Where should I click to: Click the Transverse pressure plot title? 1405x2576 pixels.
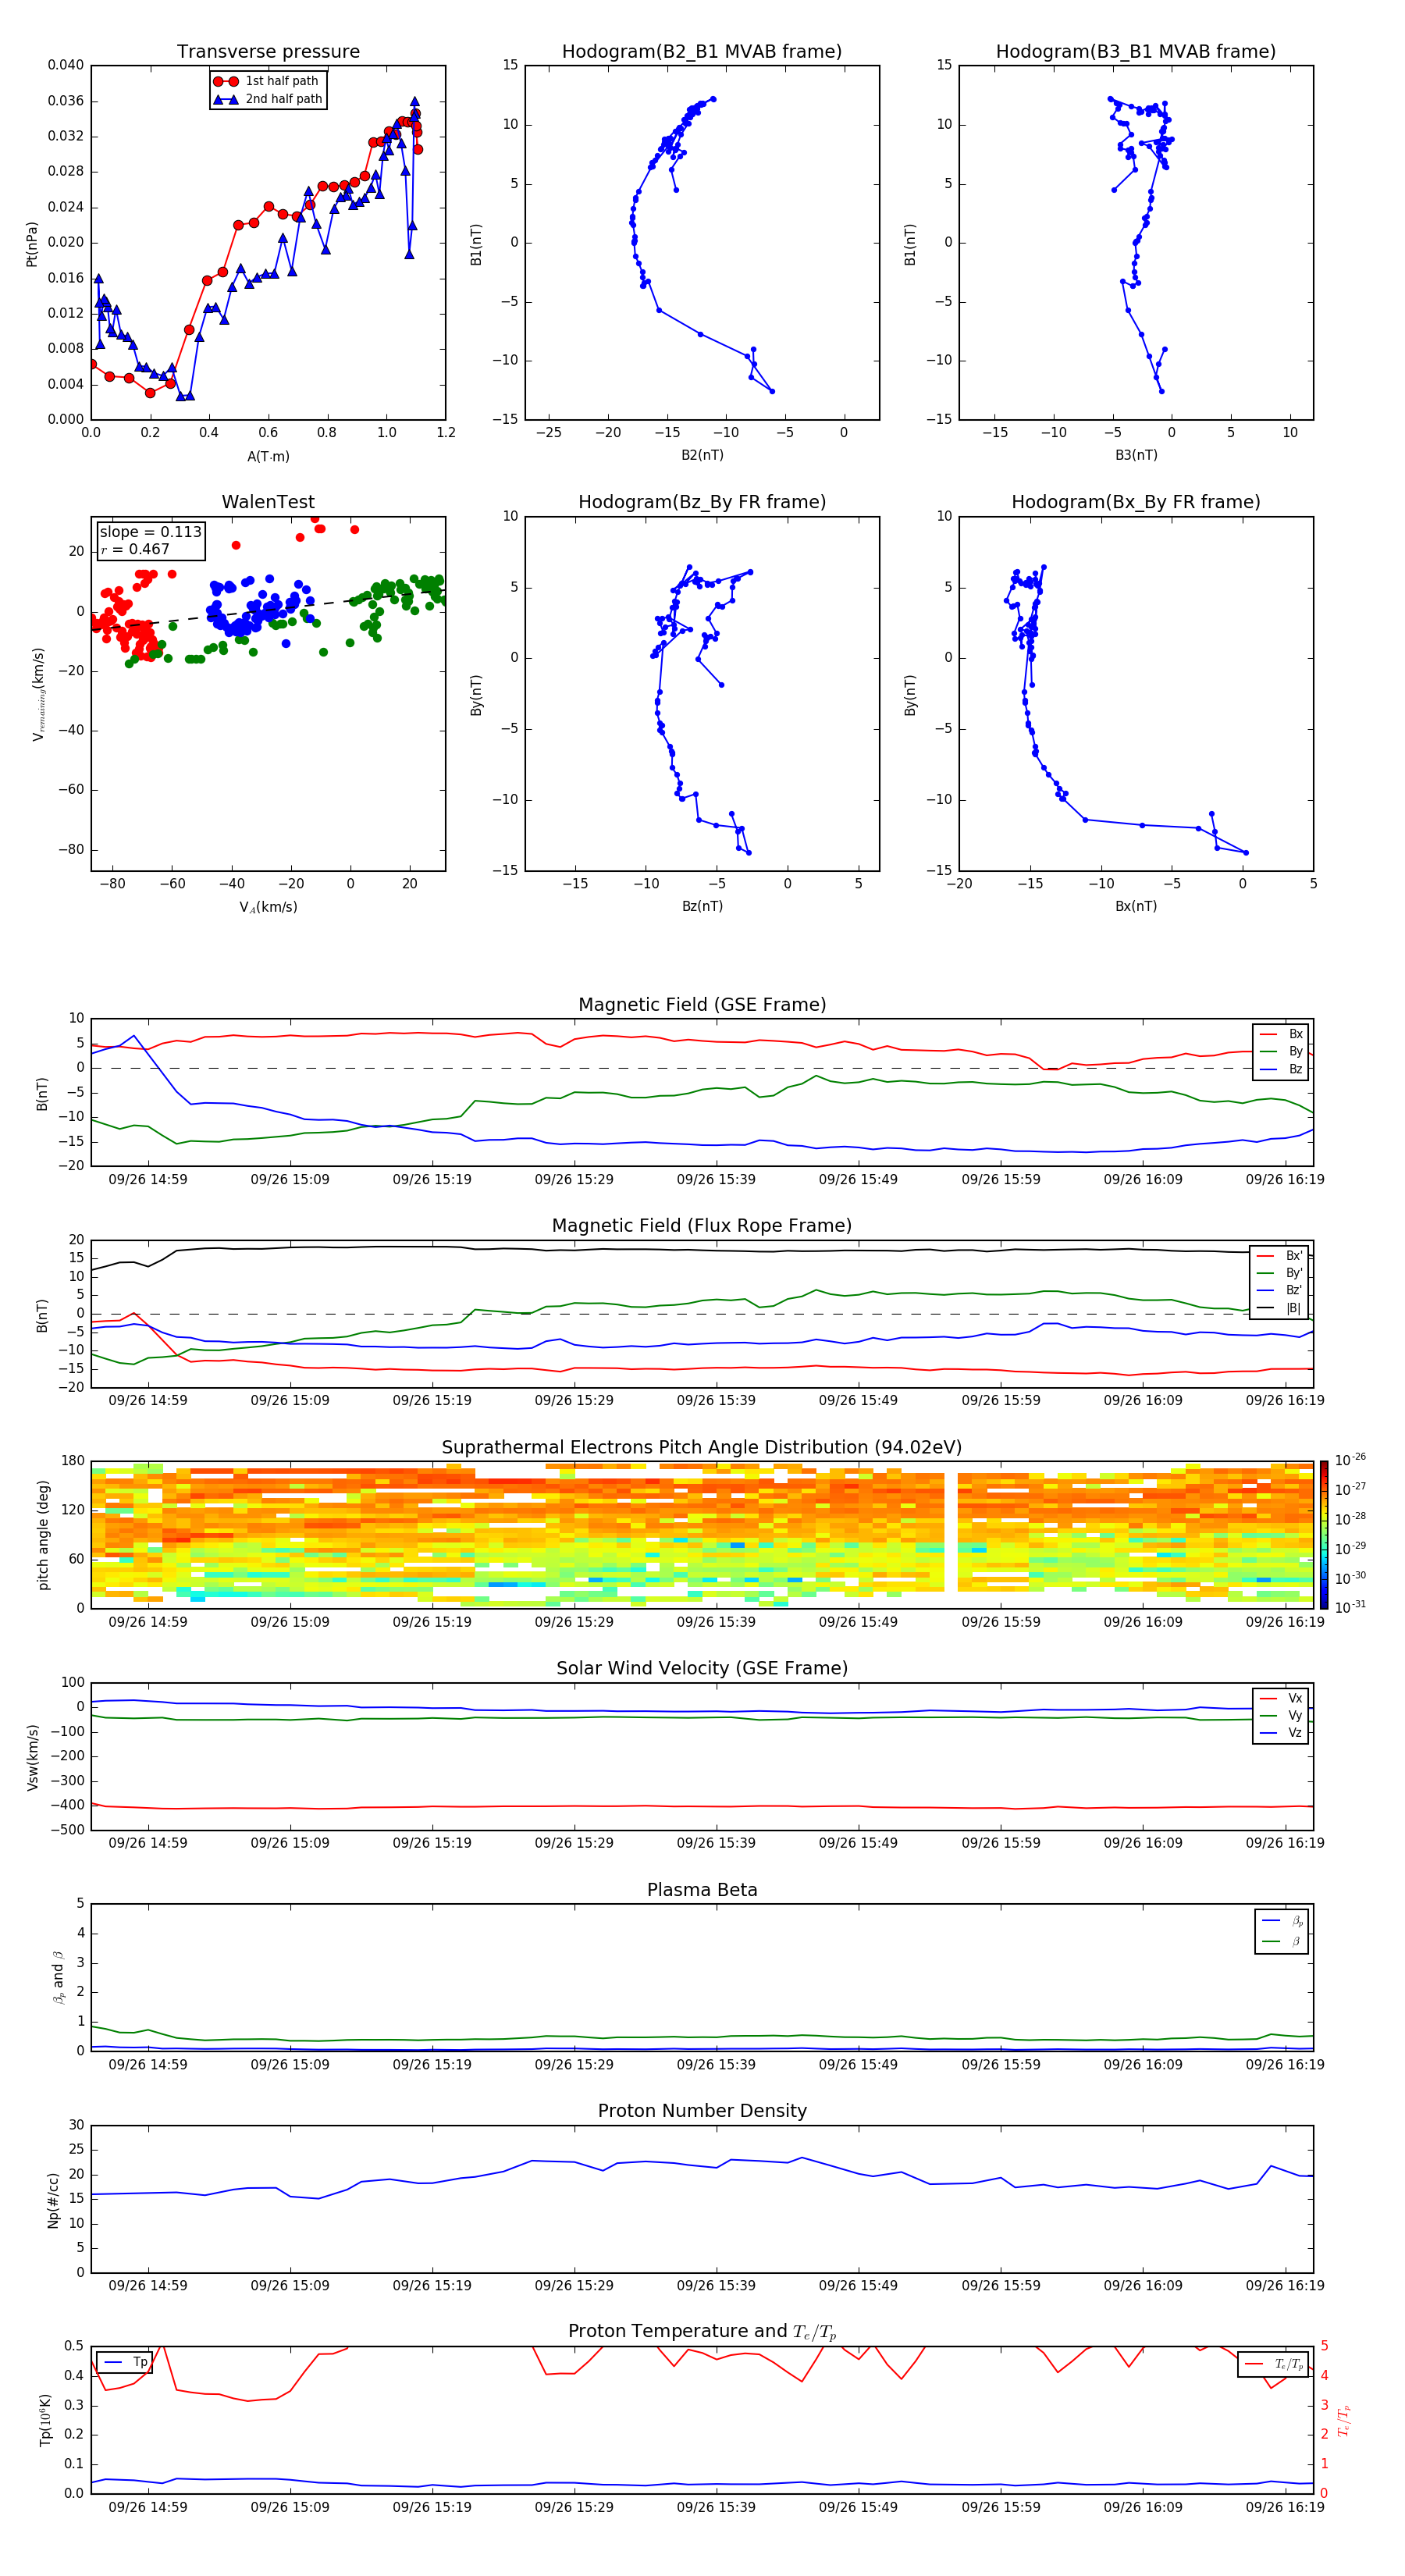pos(268,52)
